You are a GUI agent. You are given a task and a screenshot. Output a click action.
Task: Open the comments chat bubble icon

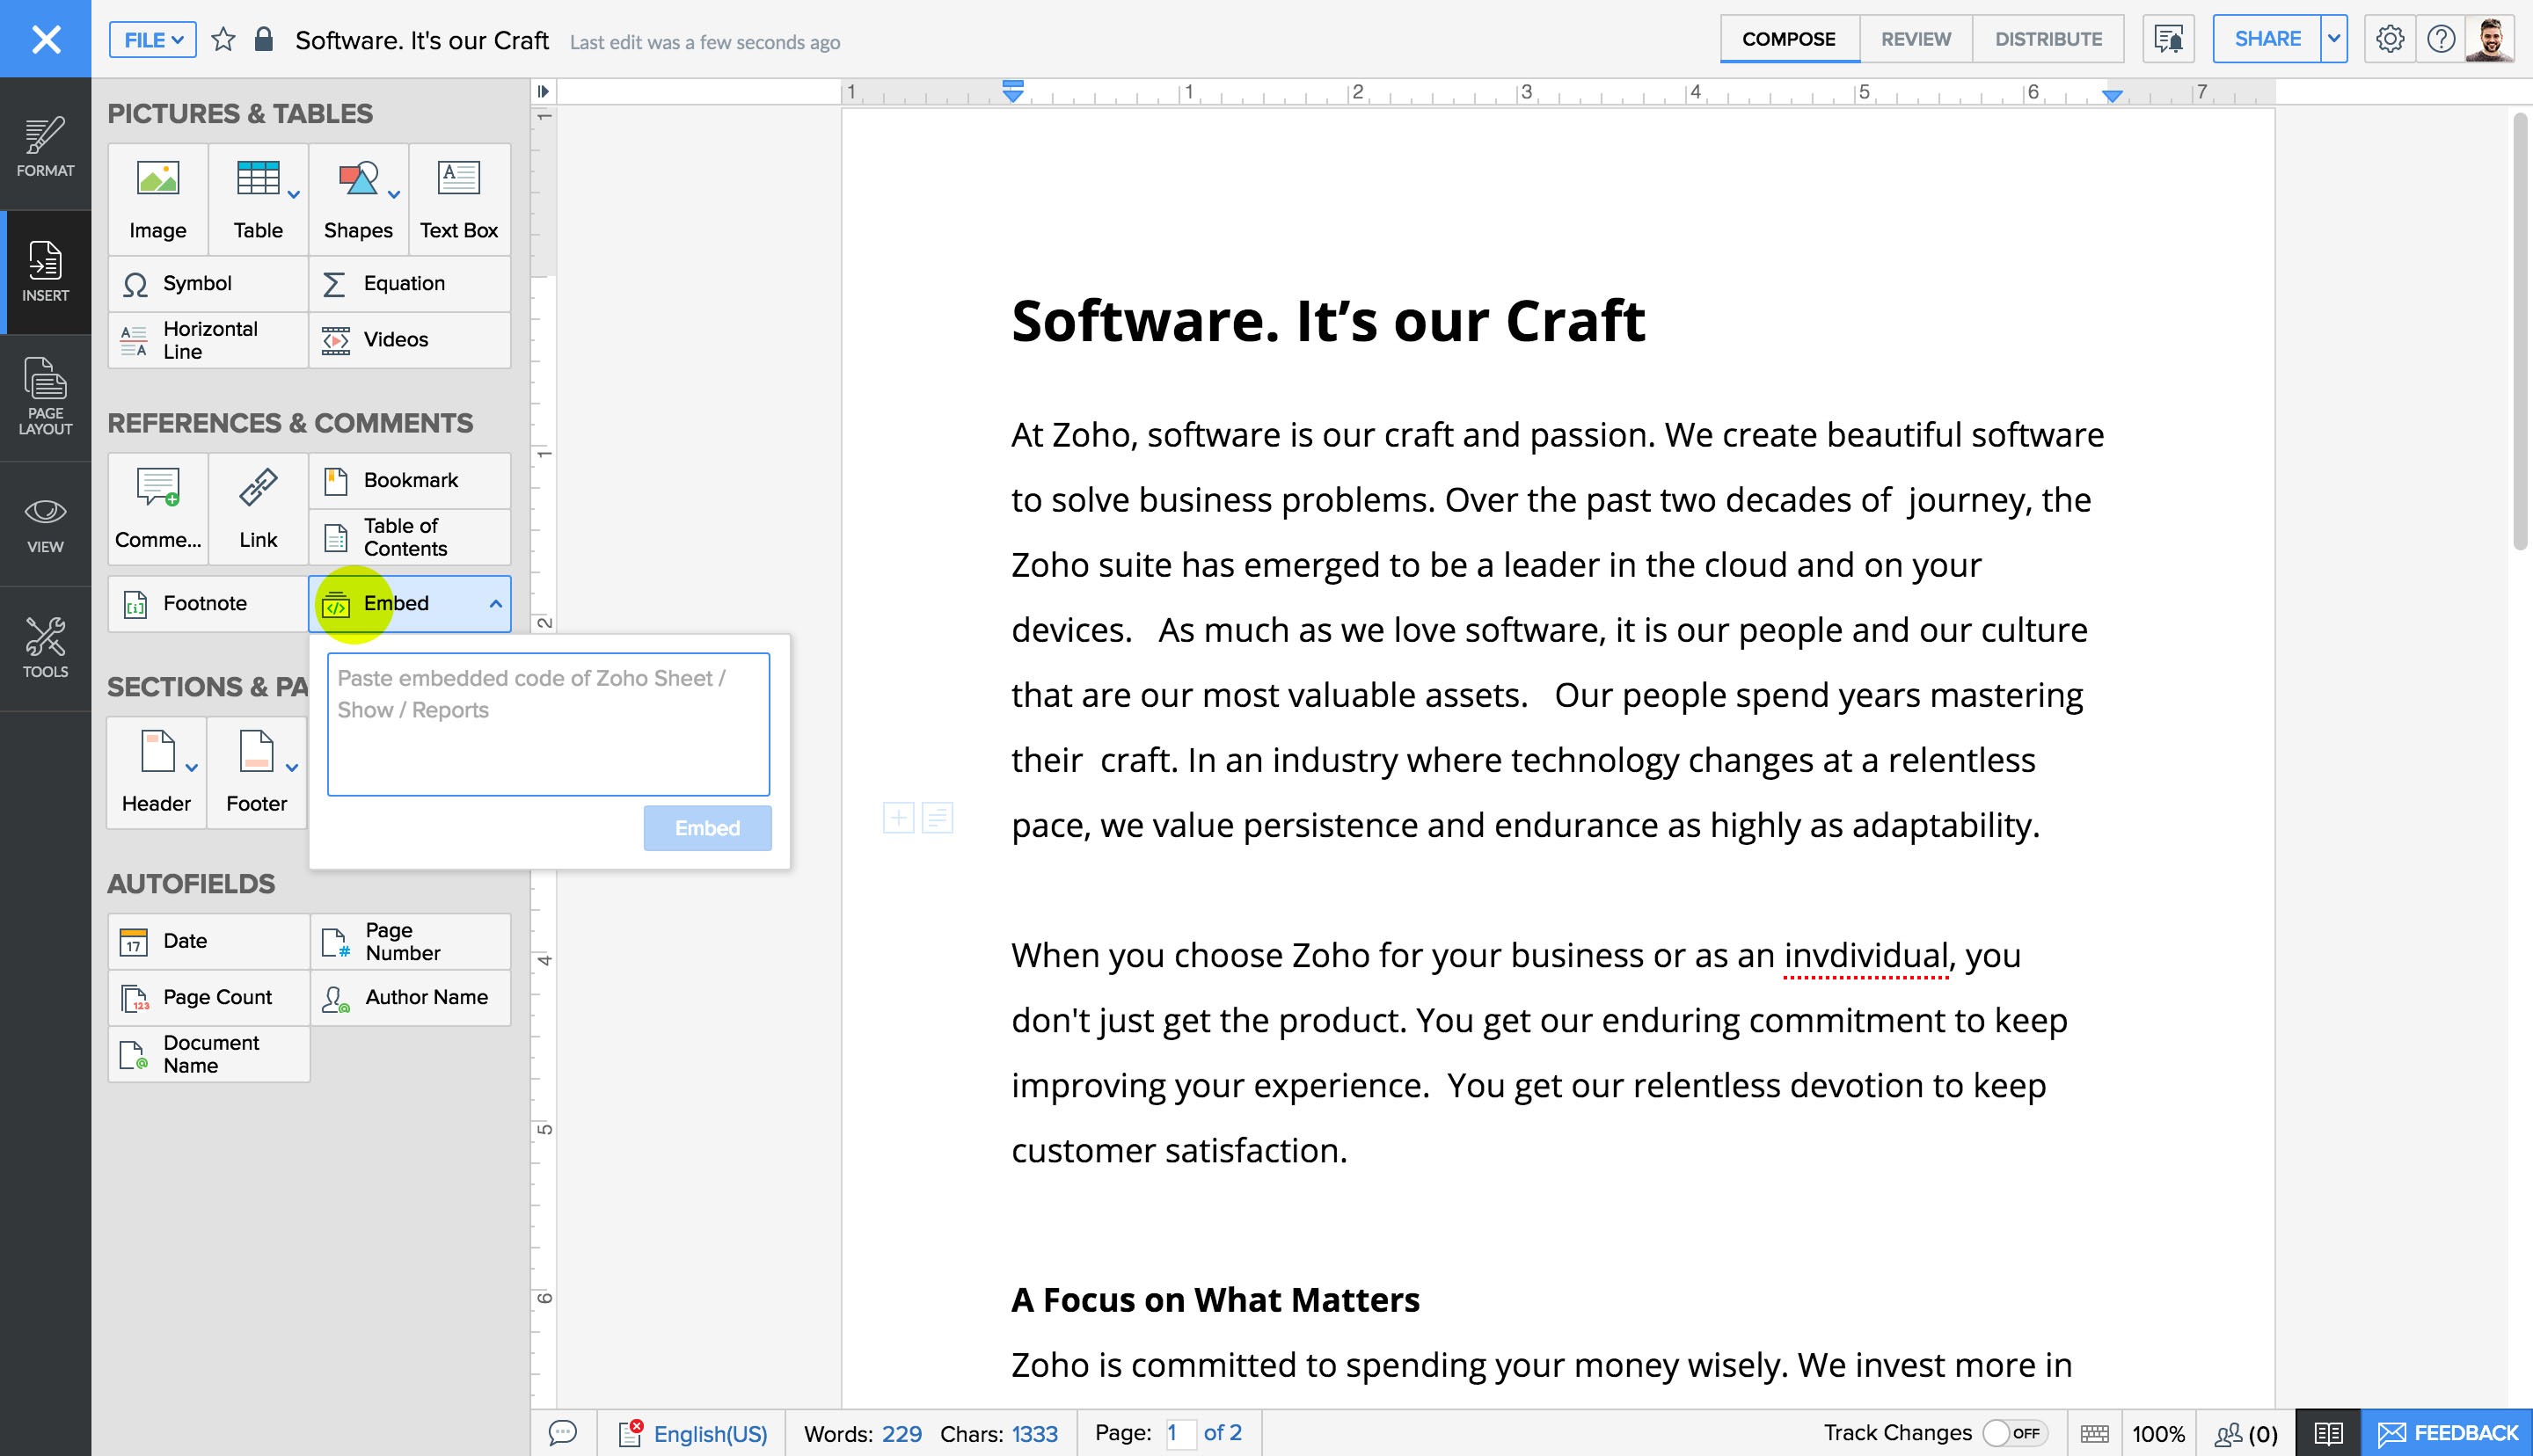click(x=563, y=1433)
